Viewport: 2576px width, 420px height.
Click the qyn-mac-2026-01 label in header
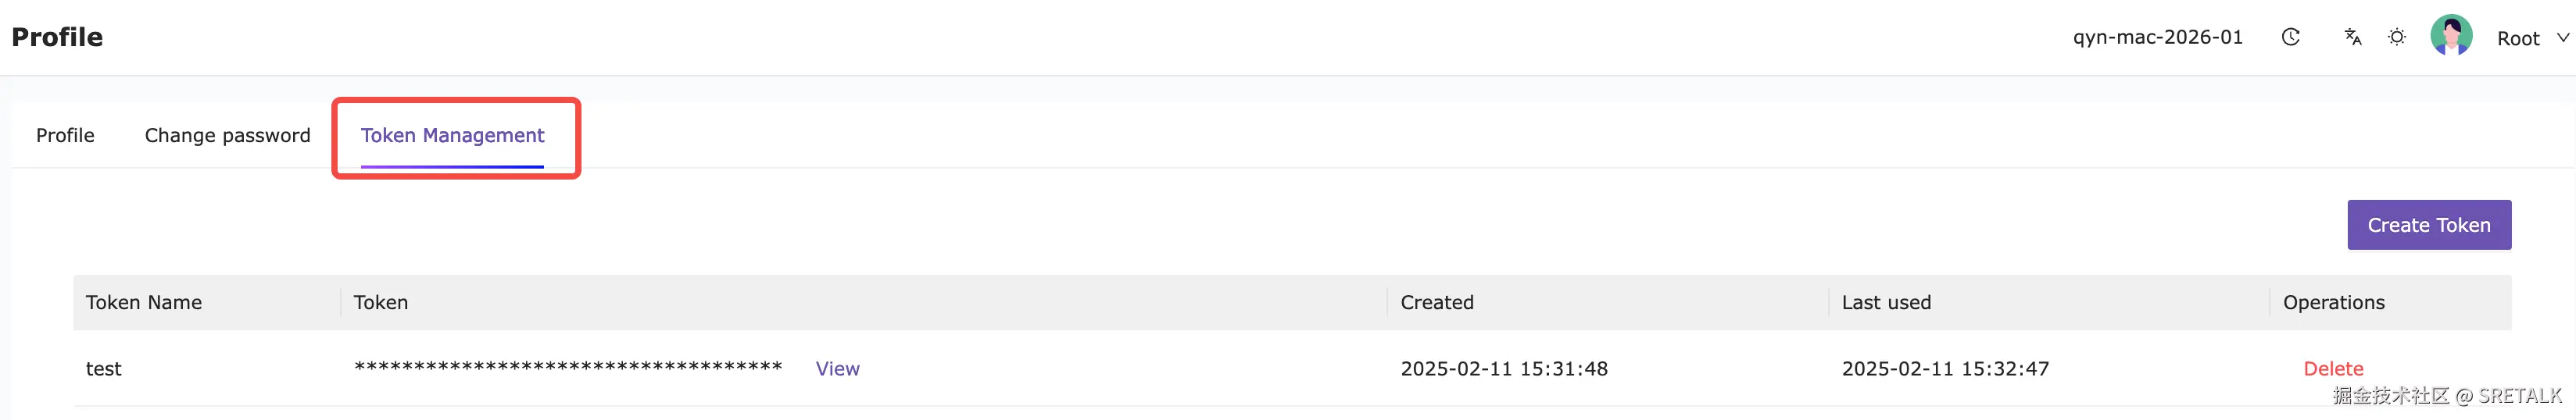(x=2157, y=37)
